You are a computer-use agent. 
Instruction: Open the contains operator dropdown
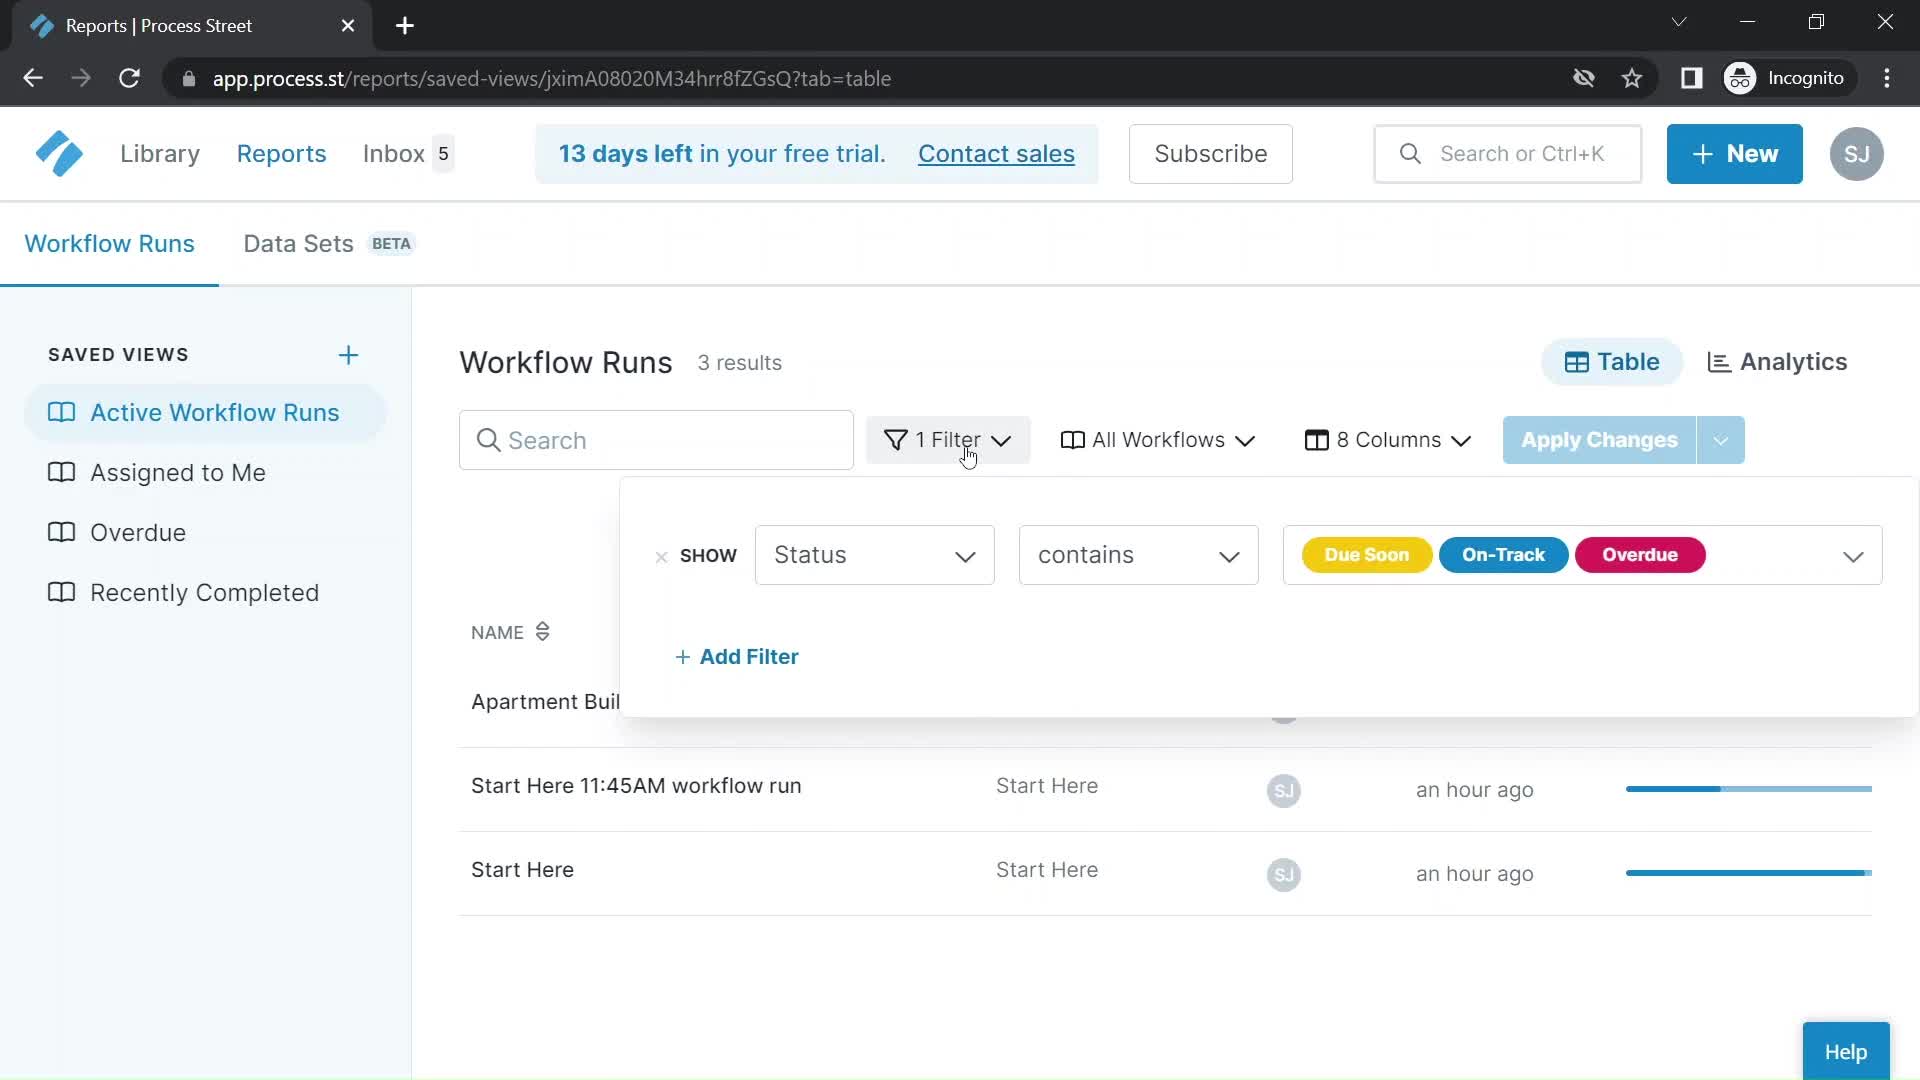tap(1138, 555)
